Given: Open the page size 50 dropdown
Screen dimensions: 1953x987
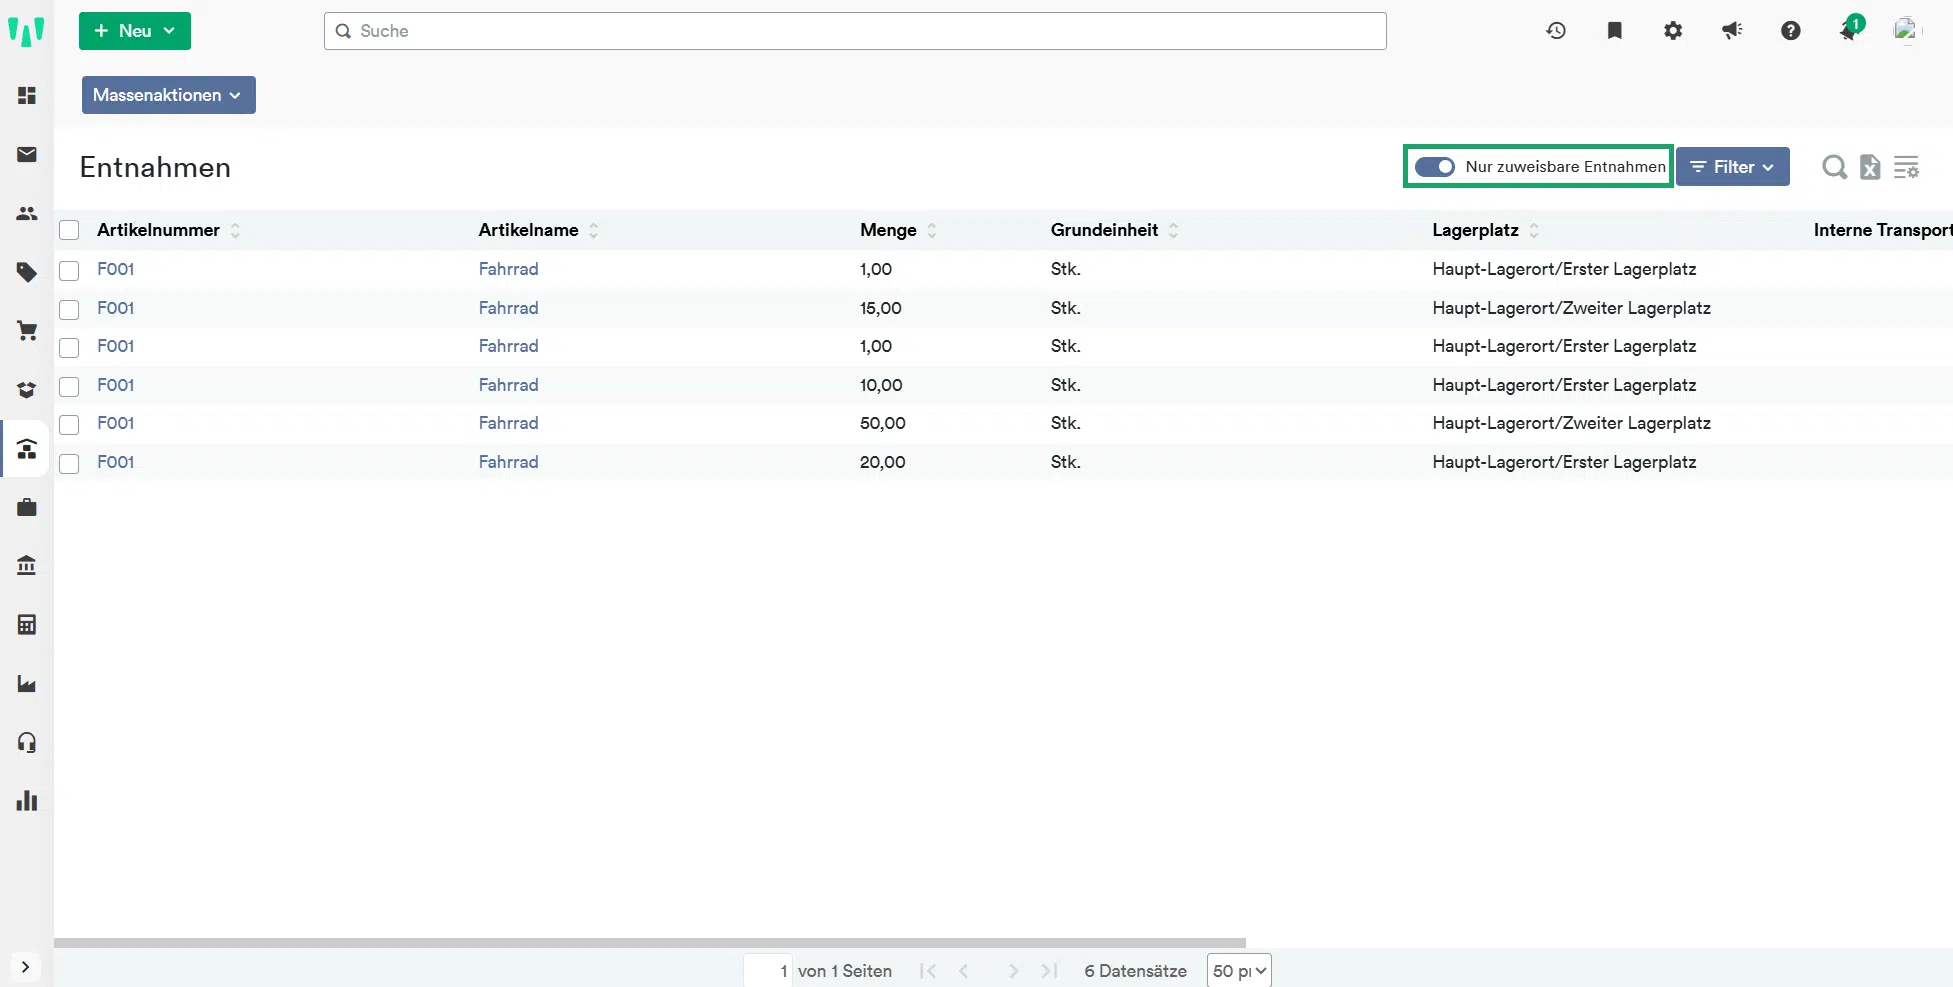Looking at the screenshot, I should coord(1239,971).
